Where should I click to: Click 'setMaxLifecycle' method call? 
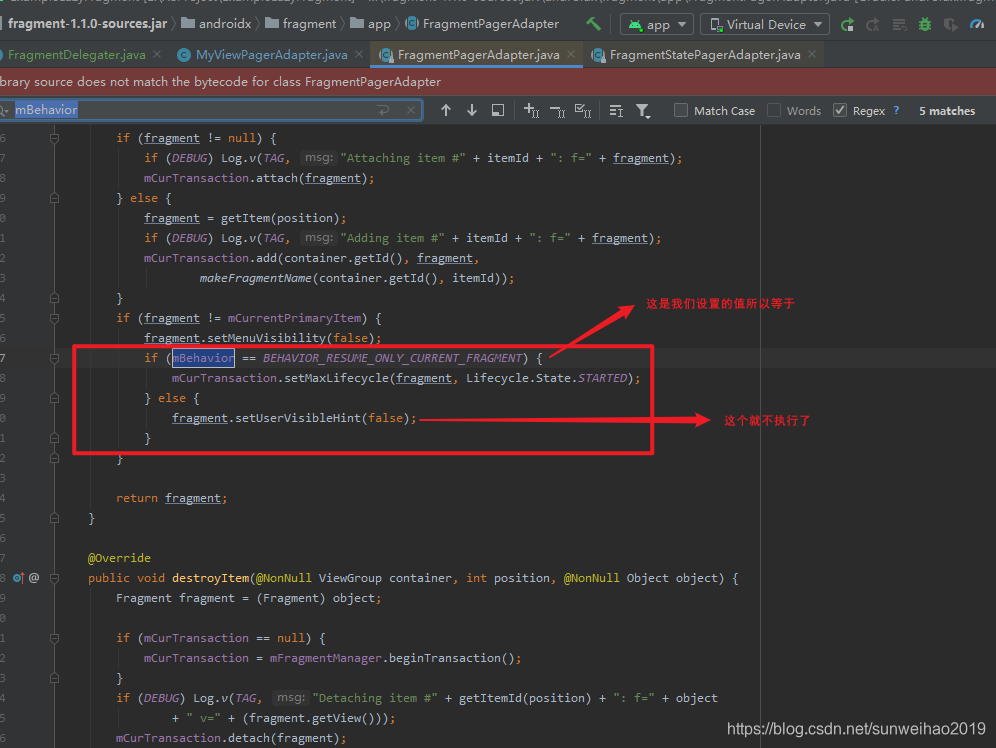tap(336, 378)
